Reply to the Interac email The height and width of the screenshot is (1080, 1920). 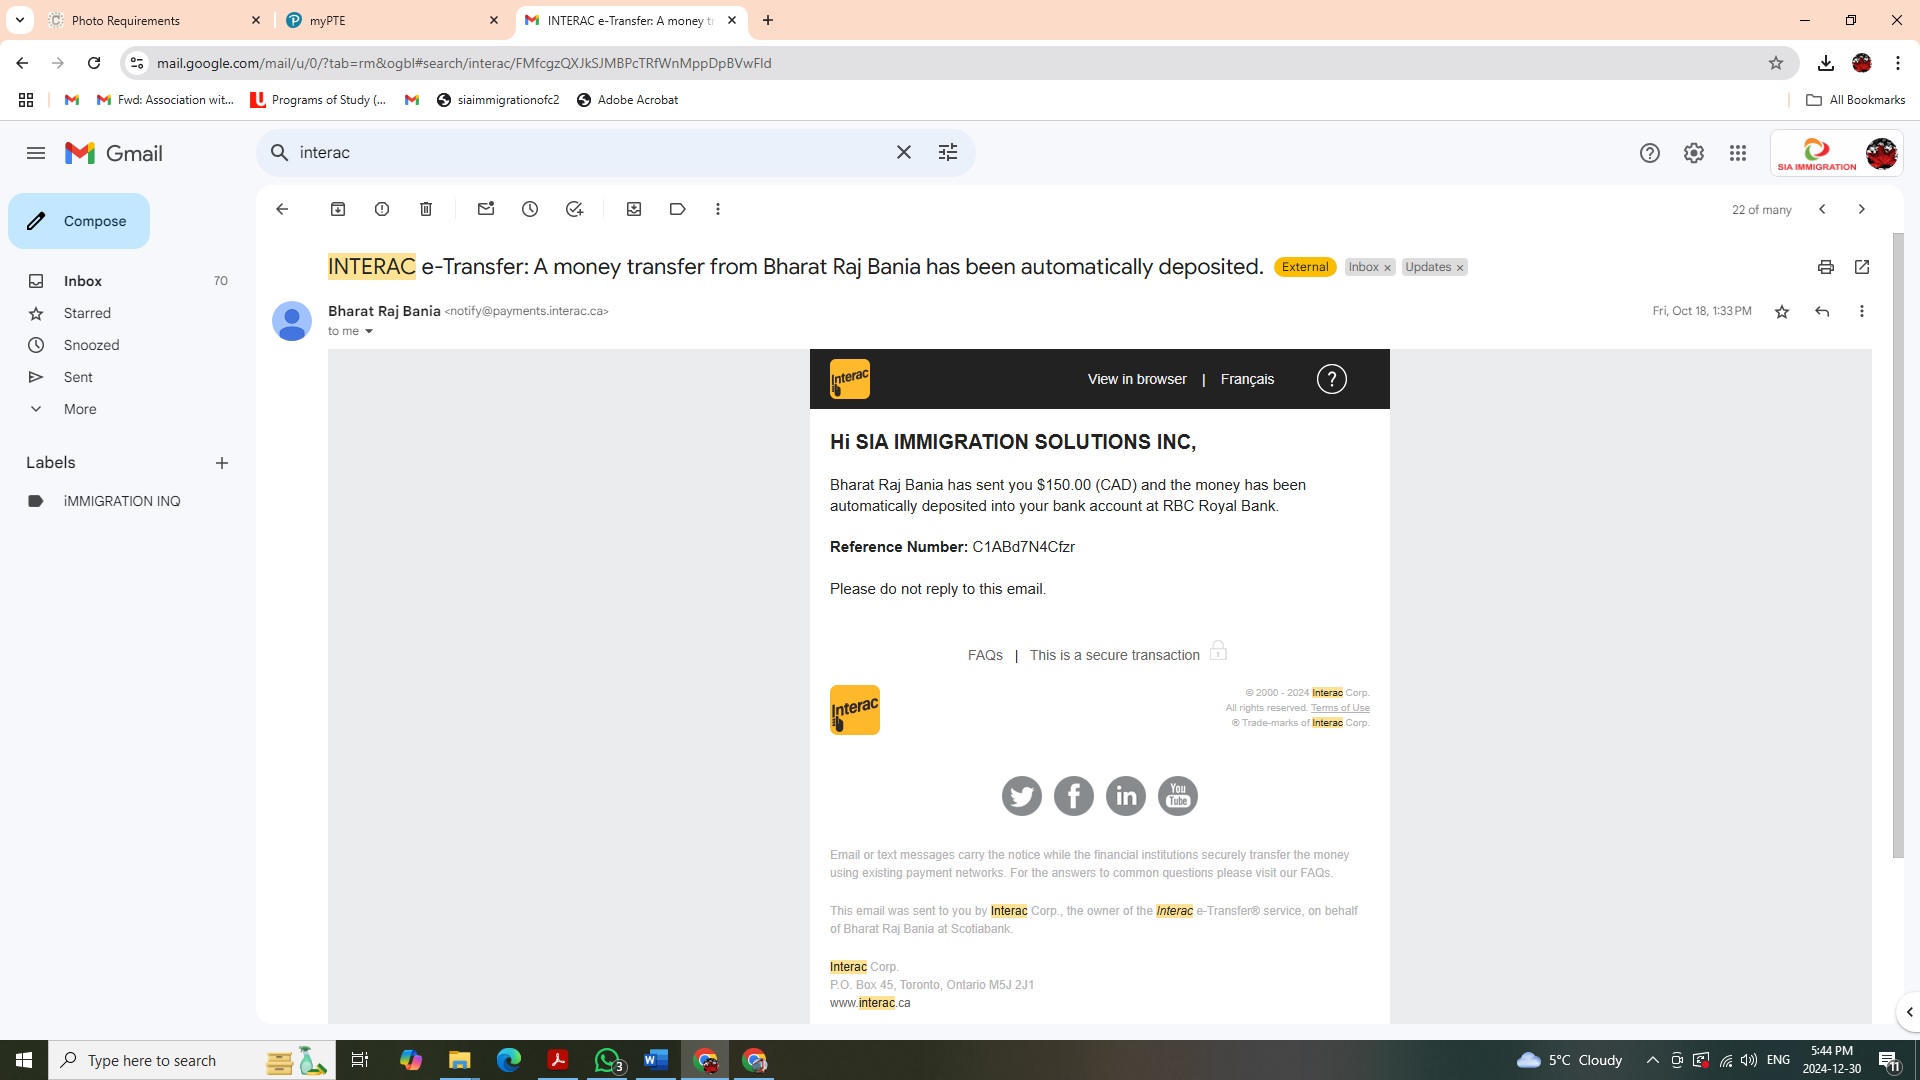(x=1822, y=312)
